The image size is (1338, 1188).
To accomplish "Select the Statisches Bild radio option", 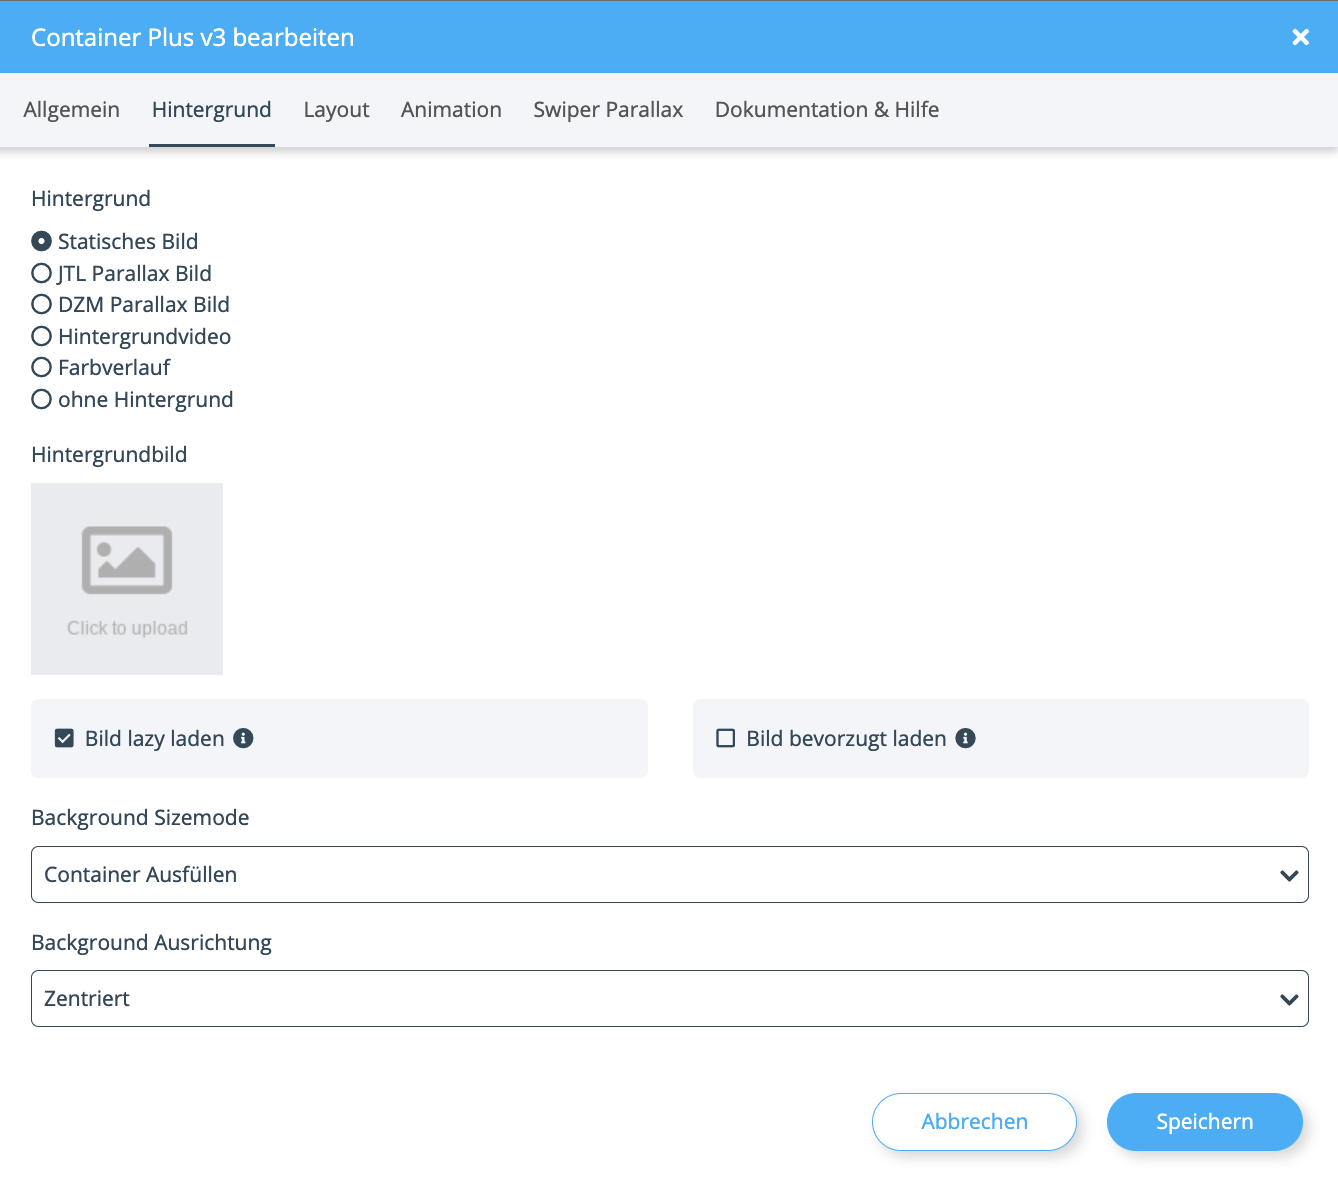I will click(x=41, y=241).
